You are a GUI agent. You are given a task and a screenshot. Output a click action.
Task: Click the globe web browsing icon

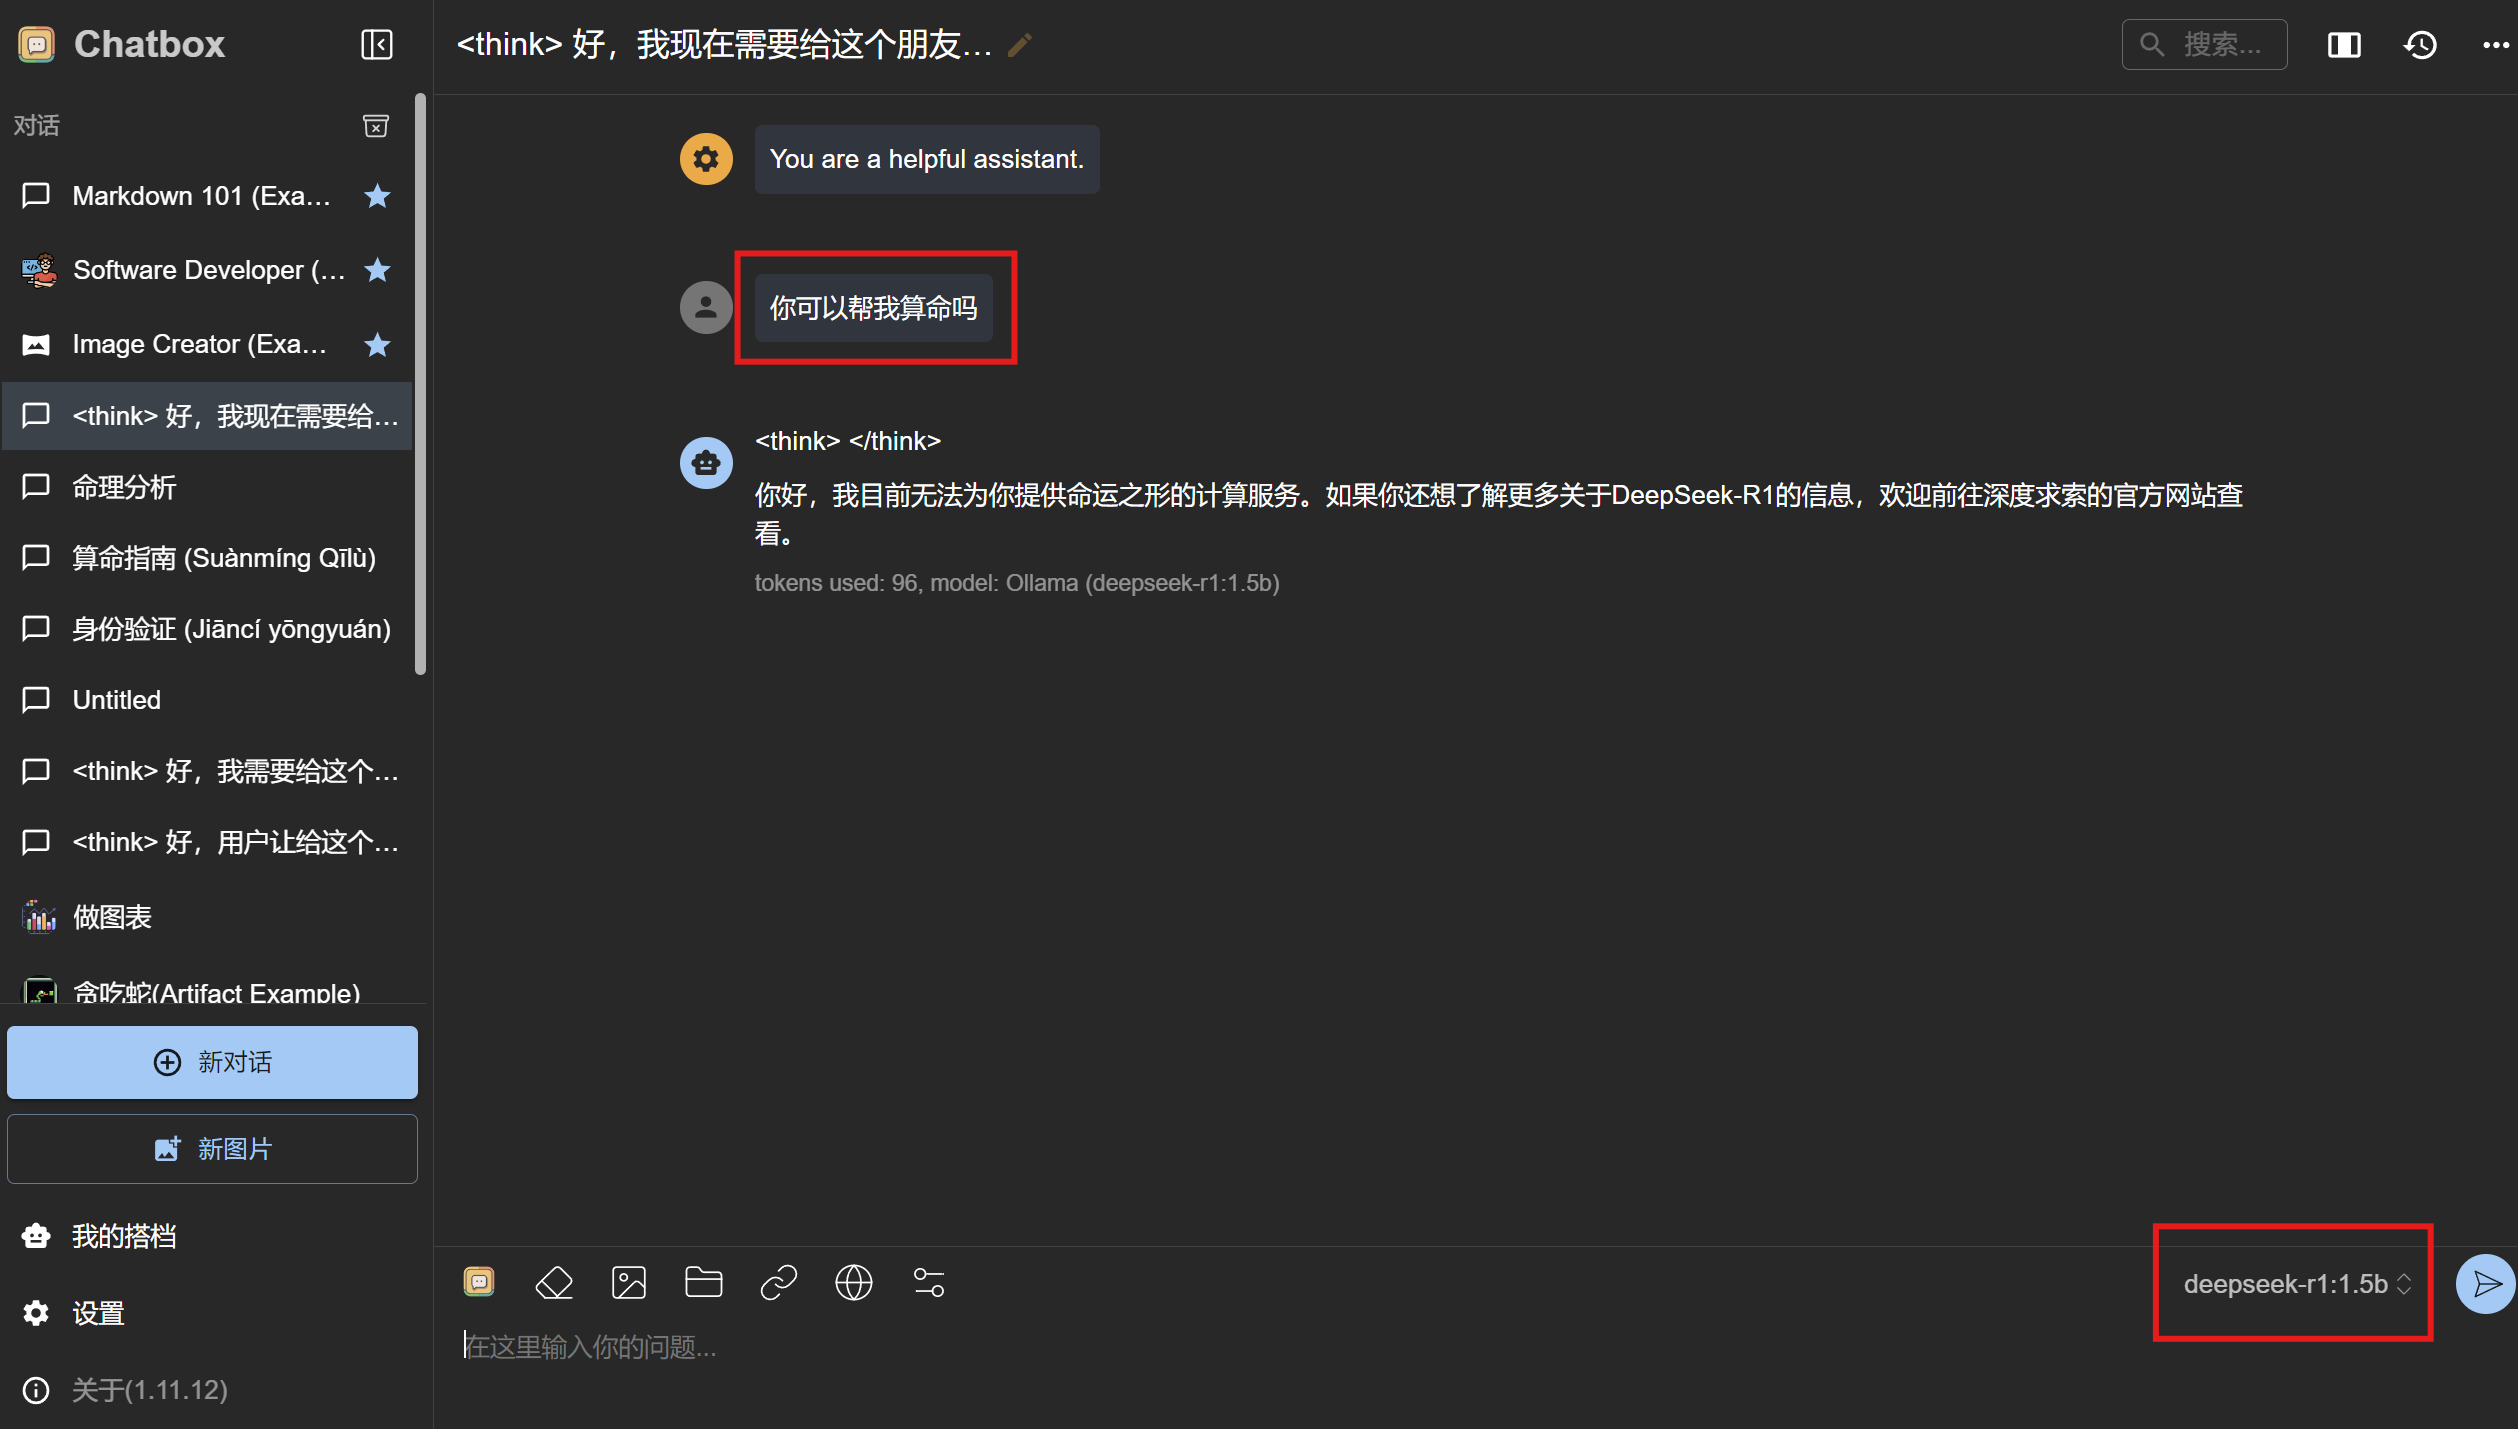[854, 1283]
